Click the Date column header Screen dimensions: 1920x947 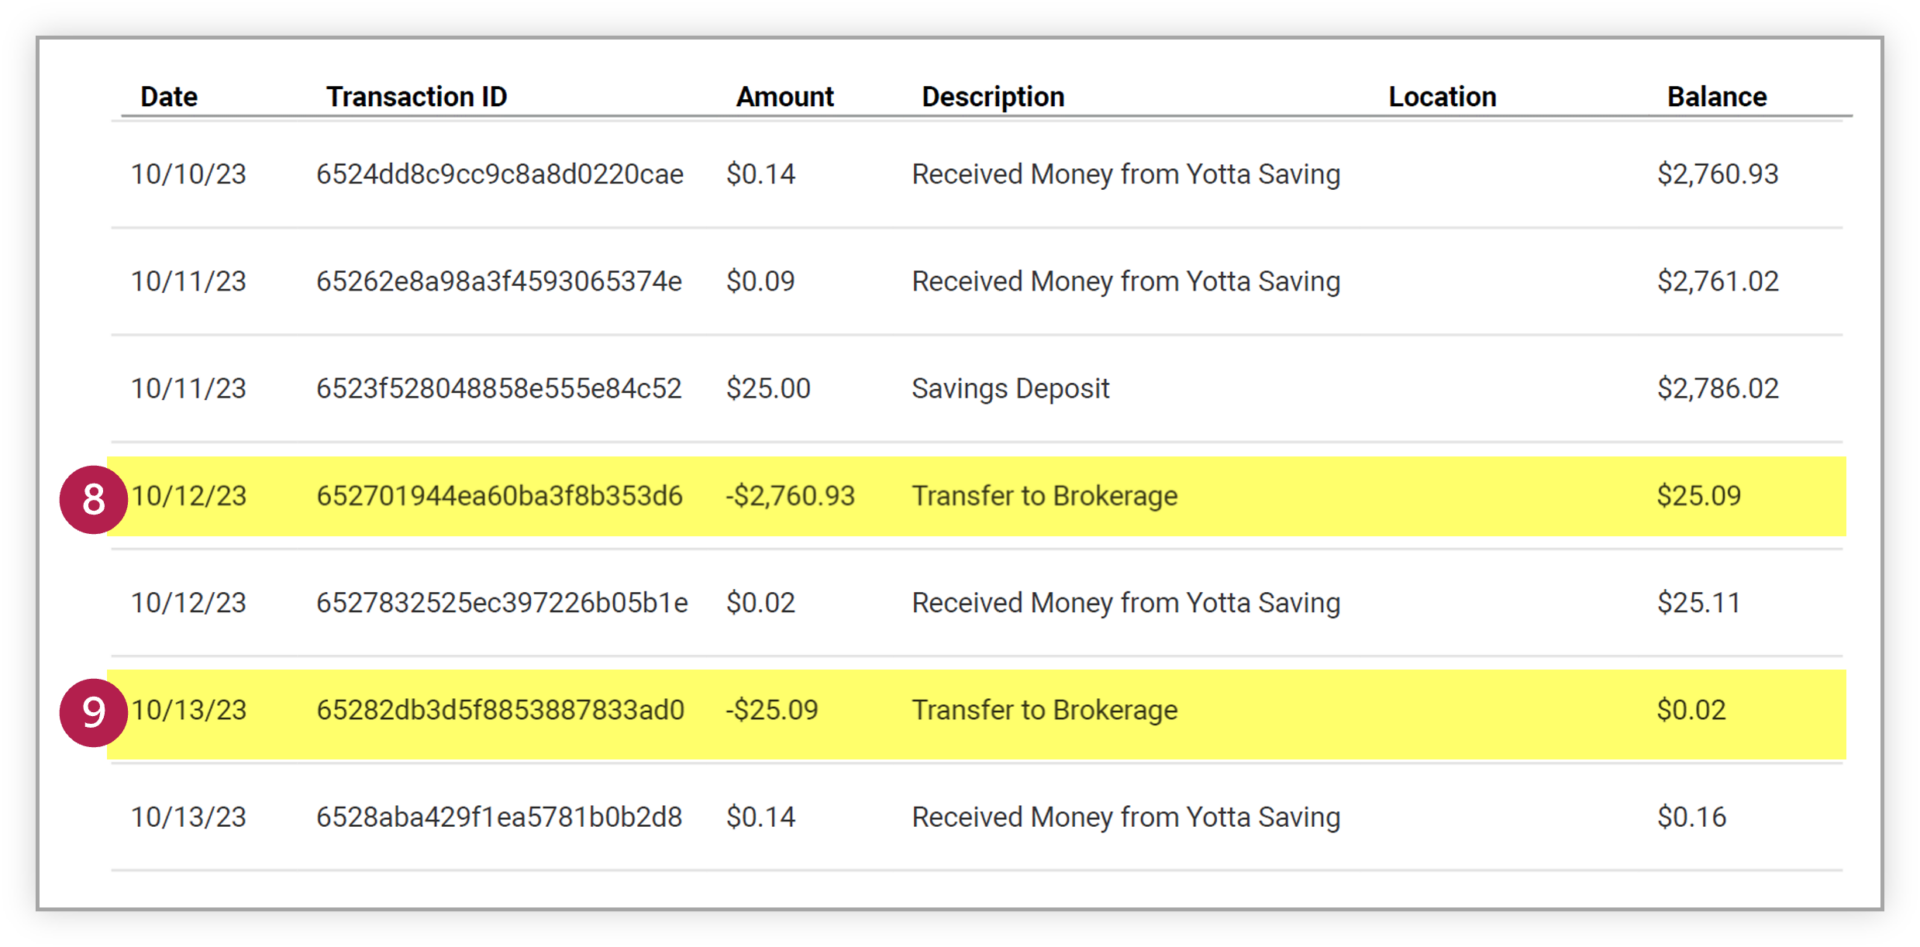pos(168,97)
